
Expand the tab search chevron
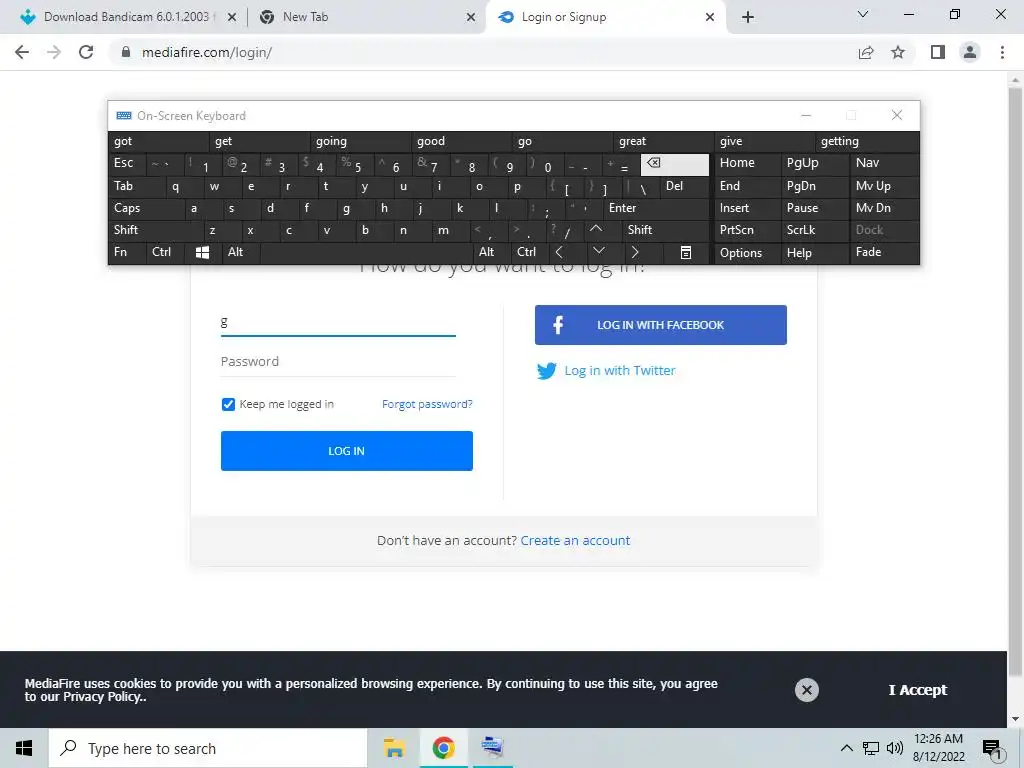coord(863,14)
